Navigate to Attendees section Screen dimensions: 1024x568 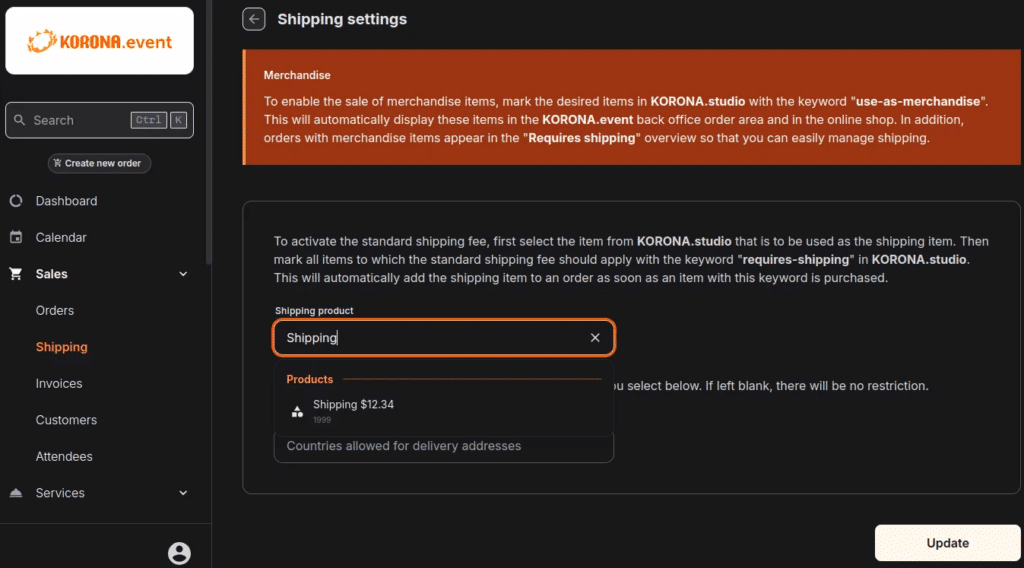[x=64, y=457]
